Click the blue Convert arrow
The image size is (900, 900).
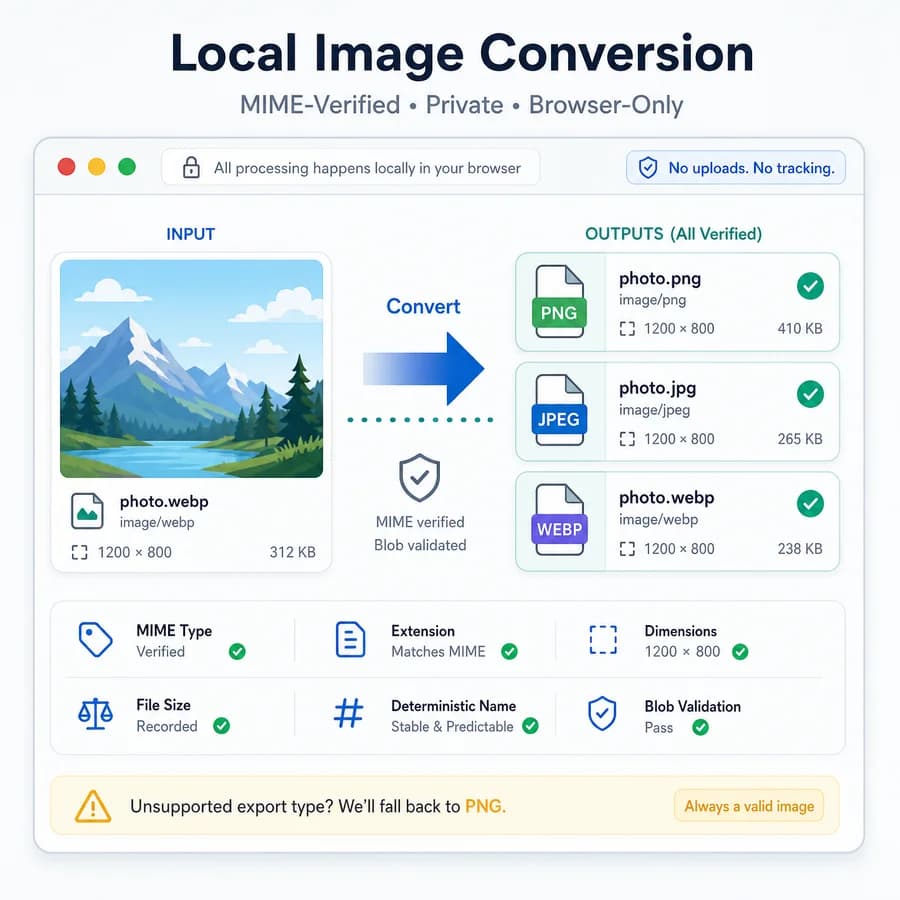(x=424, y=368)
